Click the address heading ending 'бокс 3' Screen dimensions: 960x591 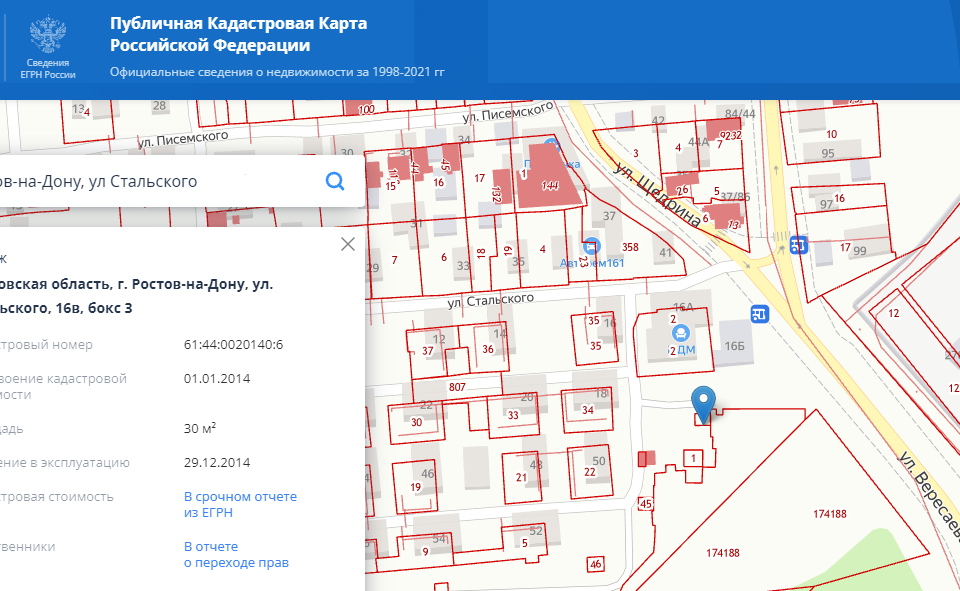coord(136,296)
